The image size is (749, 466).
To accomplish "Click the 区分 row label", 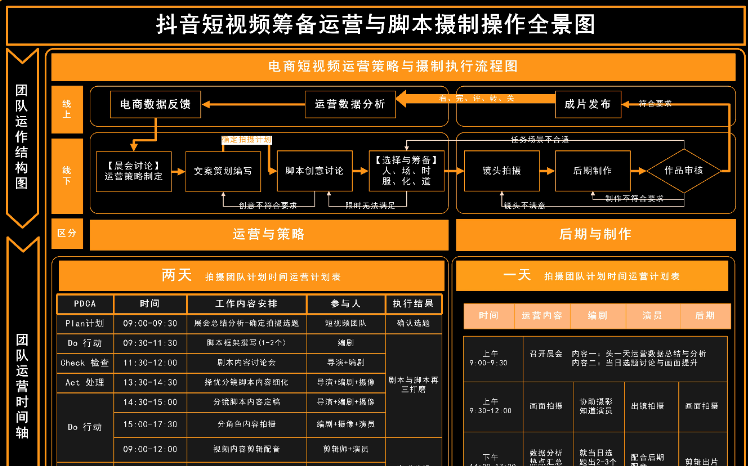I will pyautogui.click(x=67, y=233).
